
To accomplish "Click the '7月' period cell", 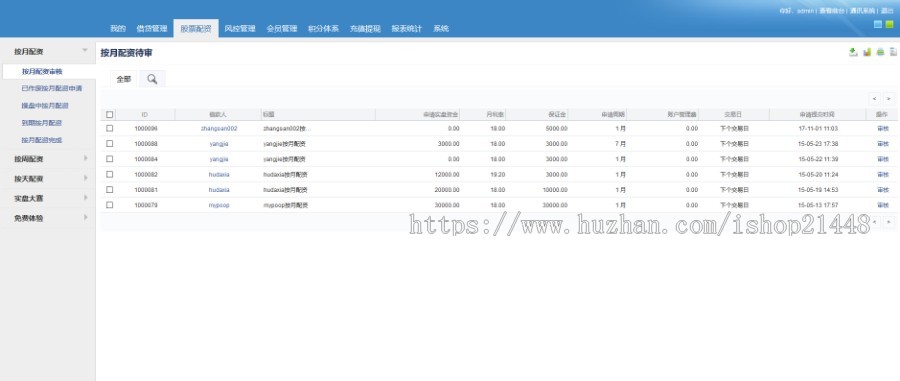I will pyautogui.click(x=620, y=144).
